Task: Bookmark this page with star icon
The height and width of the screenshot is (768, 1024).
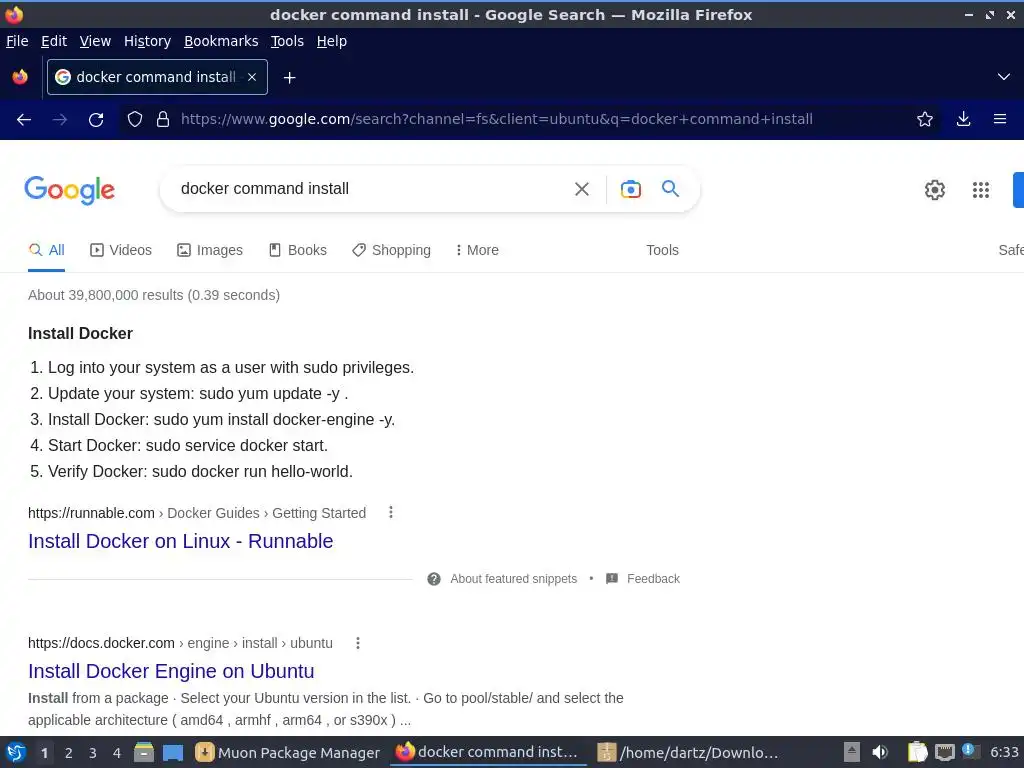Action: pos(925,120)
